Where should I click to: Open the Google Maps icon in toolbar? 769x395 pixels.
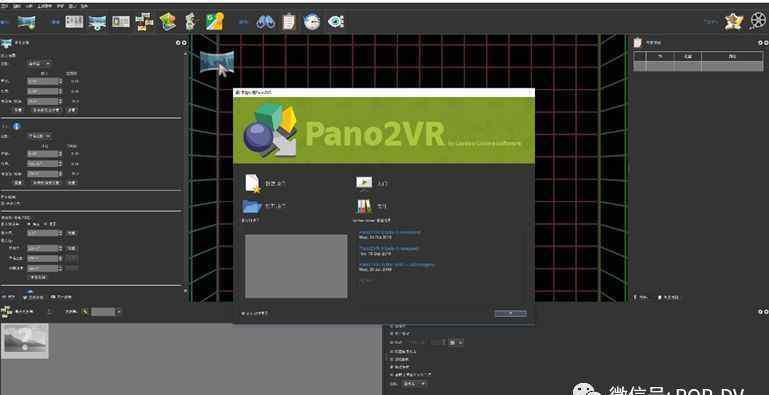(x=215, y=22)
